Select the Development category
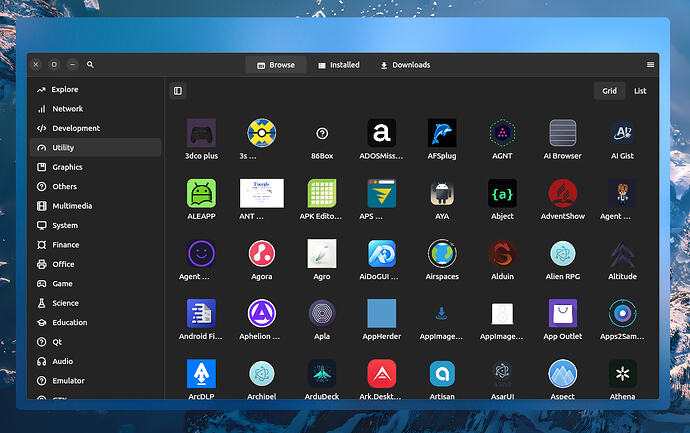This screenshot has width=690, height=433. [x=95, y=128]
